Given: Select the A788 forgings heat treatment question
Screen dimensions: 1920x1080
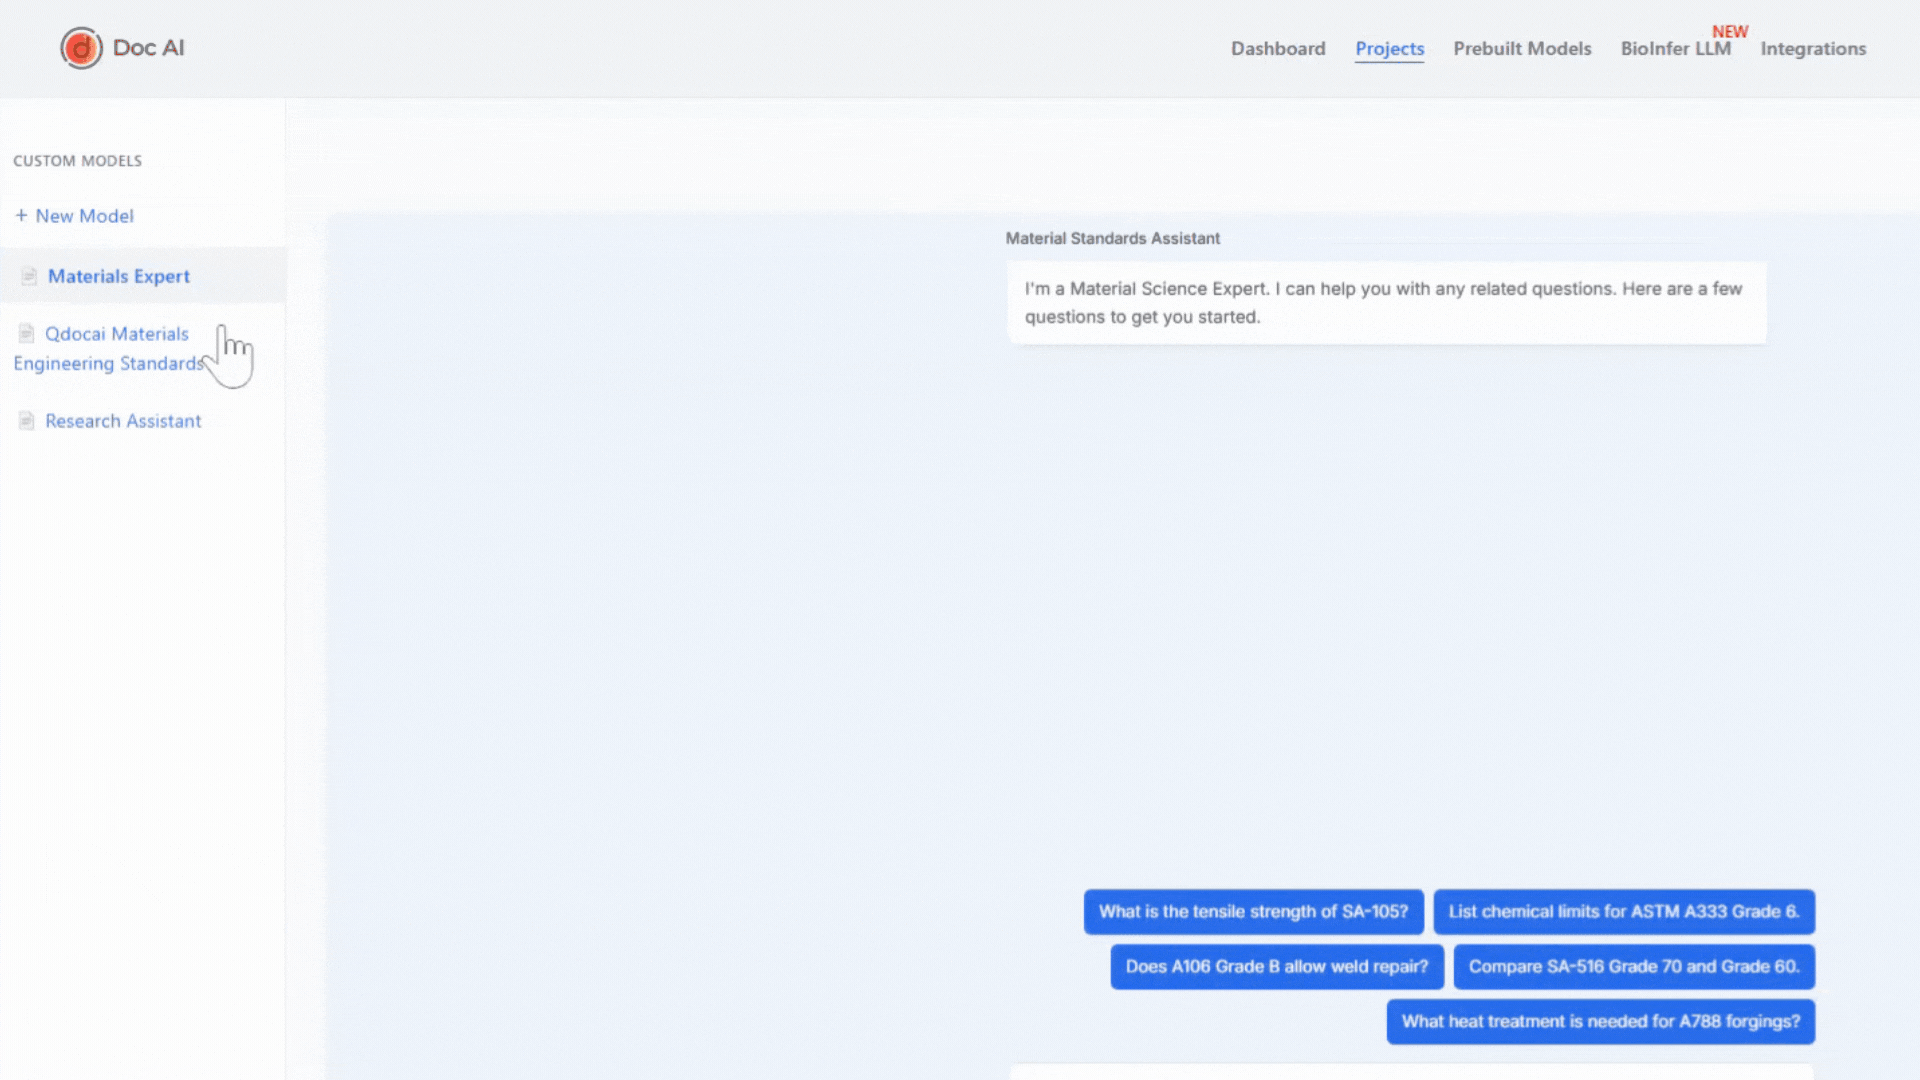Looking at the screenshot, I should coord(1600,1022).
